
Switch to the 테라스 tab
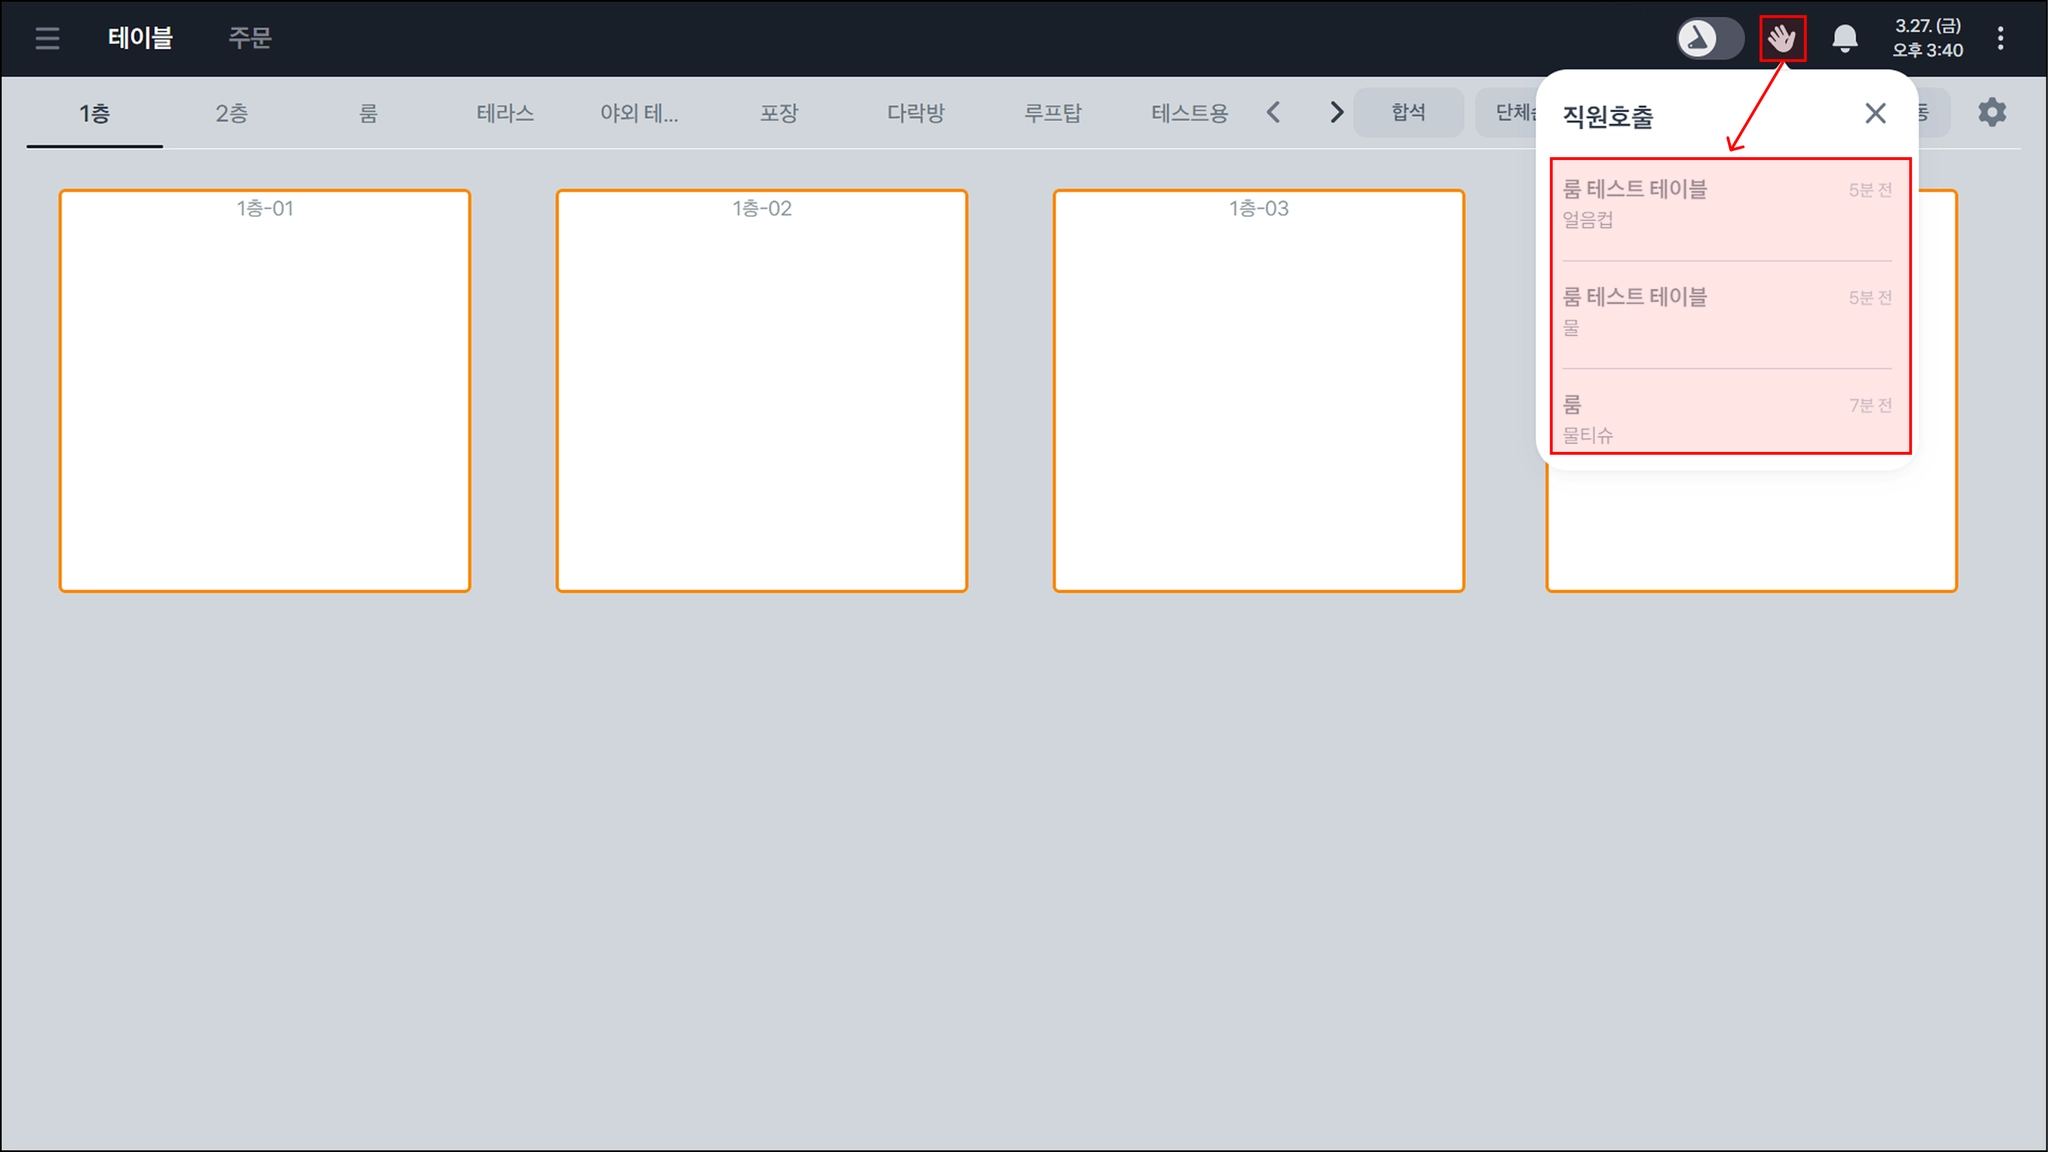coord(505,113)
